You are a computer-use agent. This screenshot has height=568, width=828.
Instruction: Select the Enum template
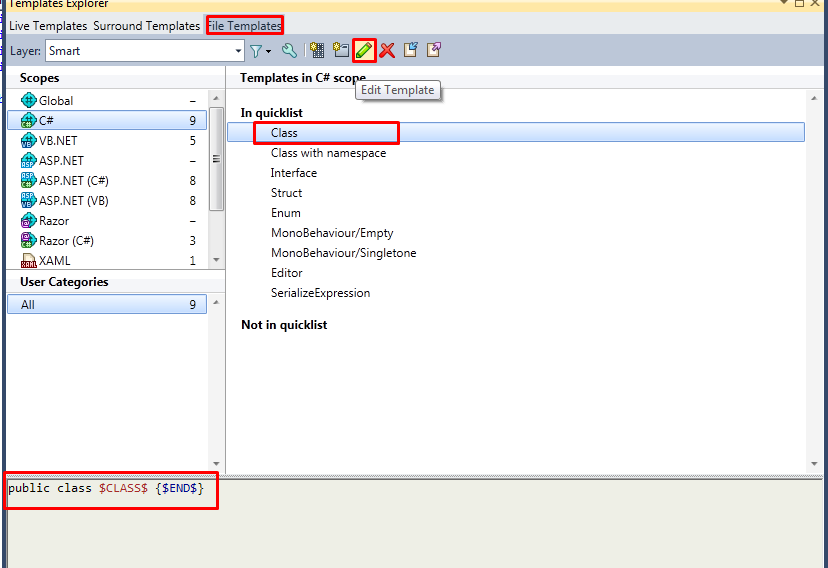click(x=286, y=213)
